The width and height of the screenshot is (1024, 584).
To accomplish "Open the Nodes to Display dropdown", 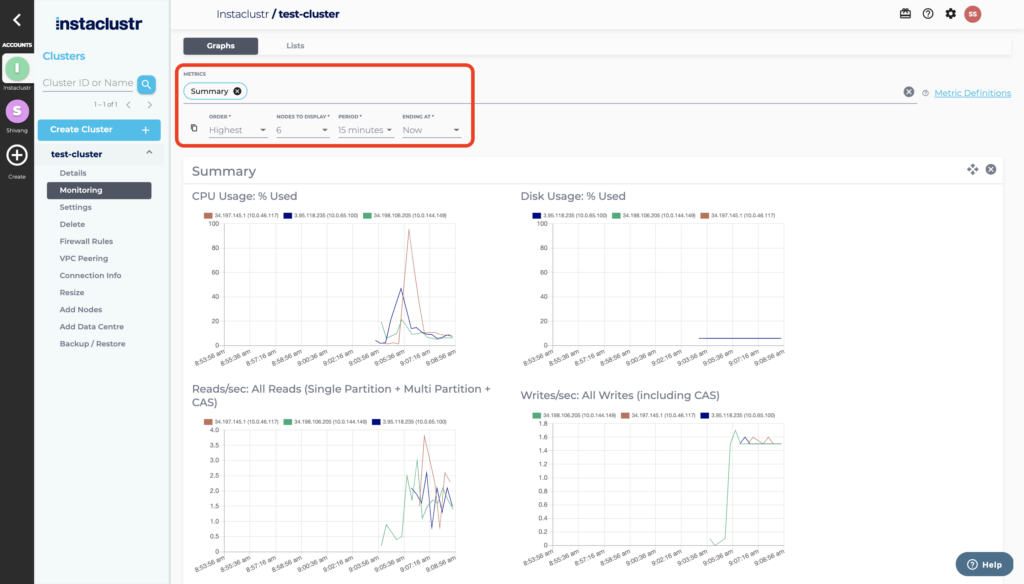I will click(x=302, y=130).
